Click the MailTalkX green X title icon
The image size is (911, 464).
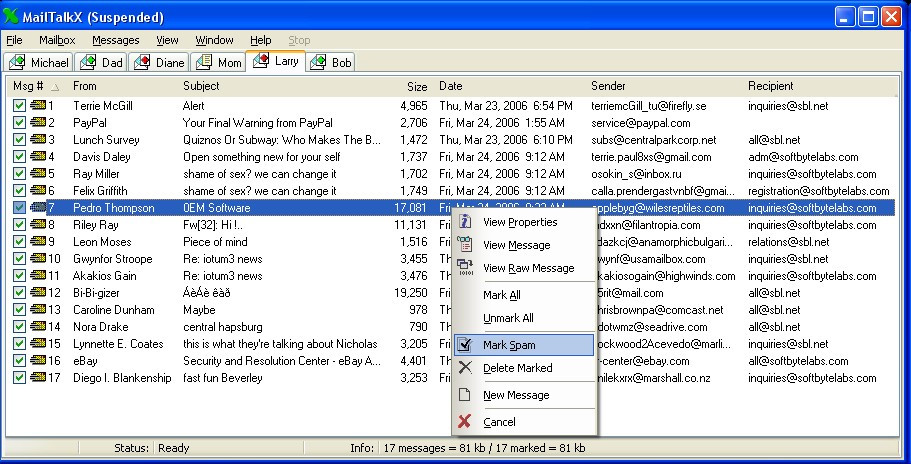pos(10,17)
